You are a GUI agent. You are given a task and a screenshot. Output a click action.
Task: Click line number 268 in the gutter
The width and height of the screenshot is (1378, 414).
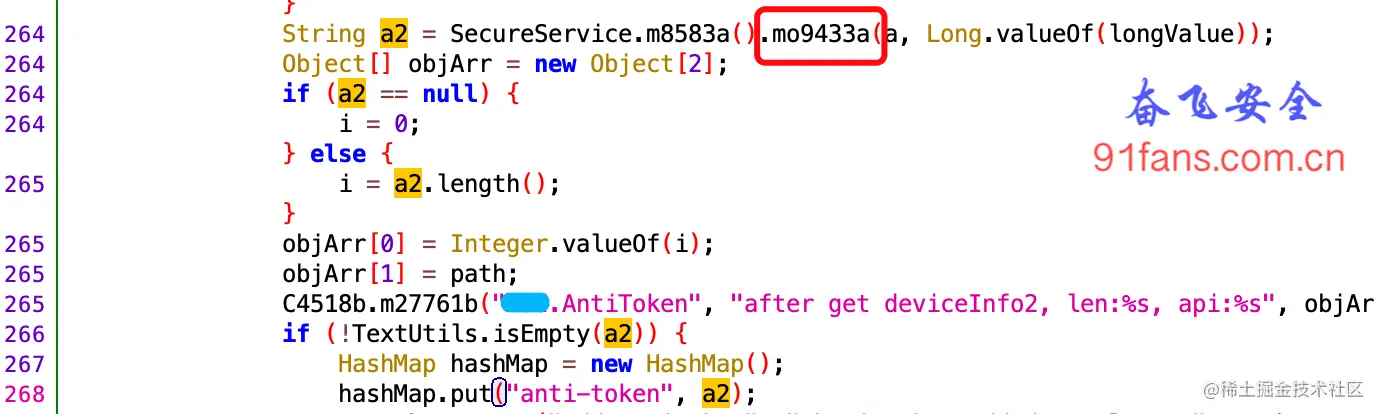click(24, 394)
